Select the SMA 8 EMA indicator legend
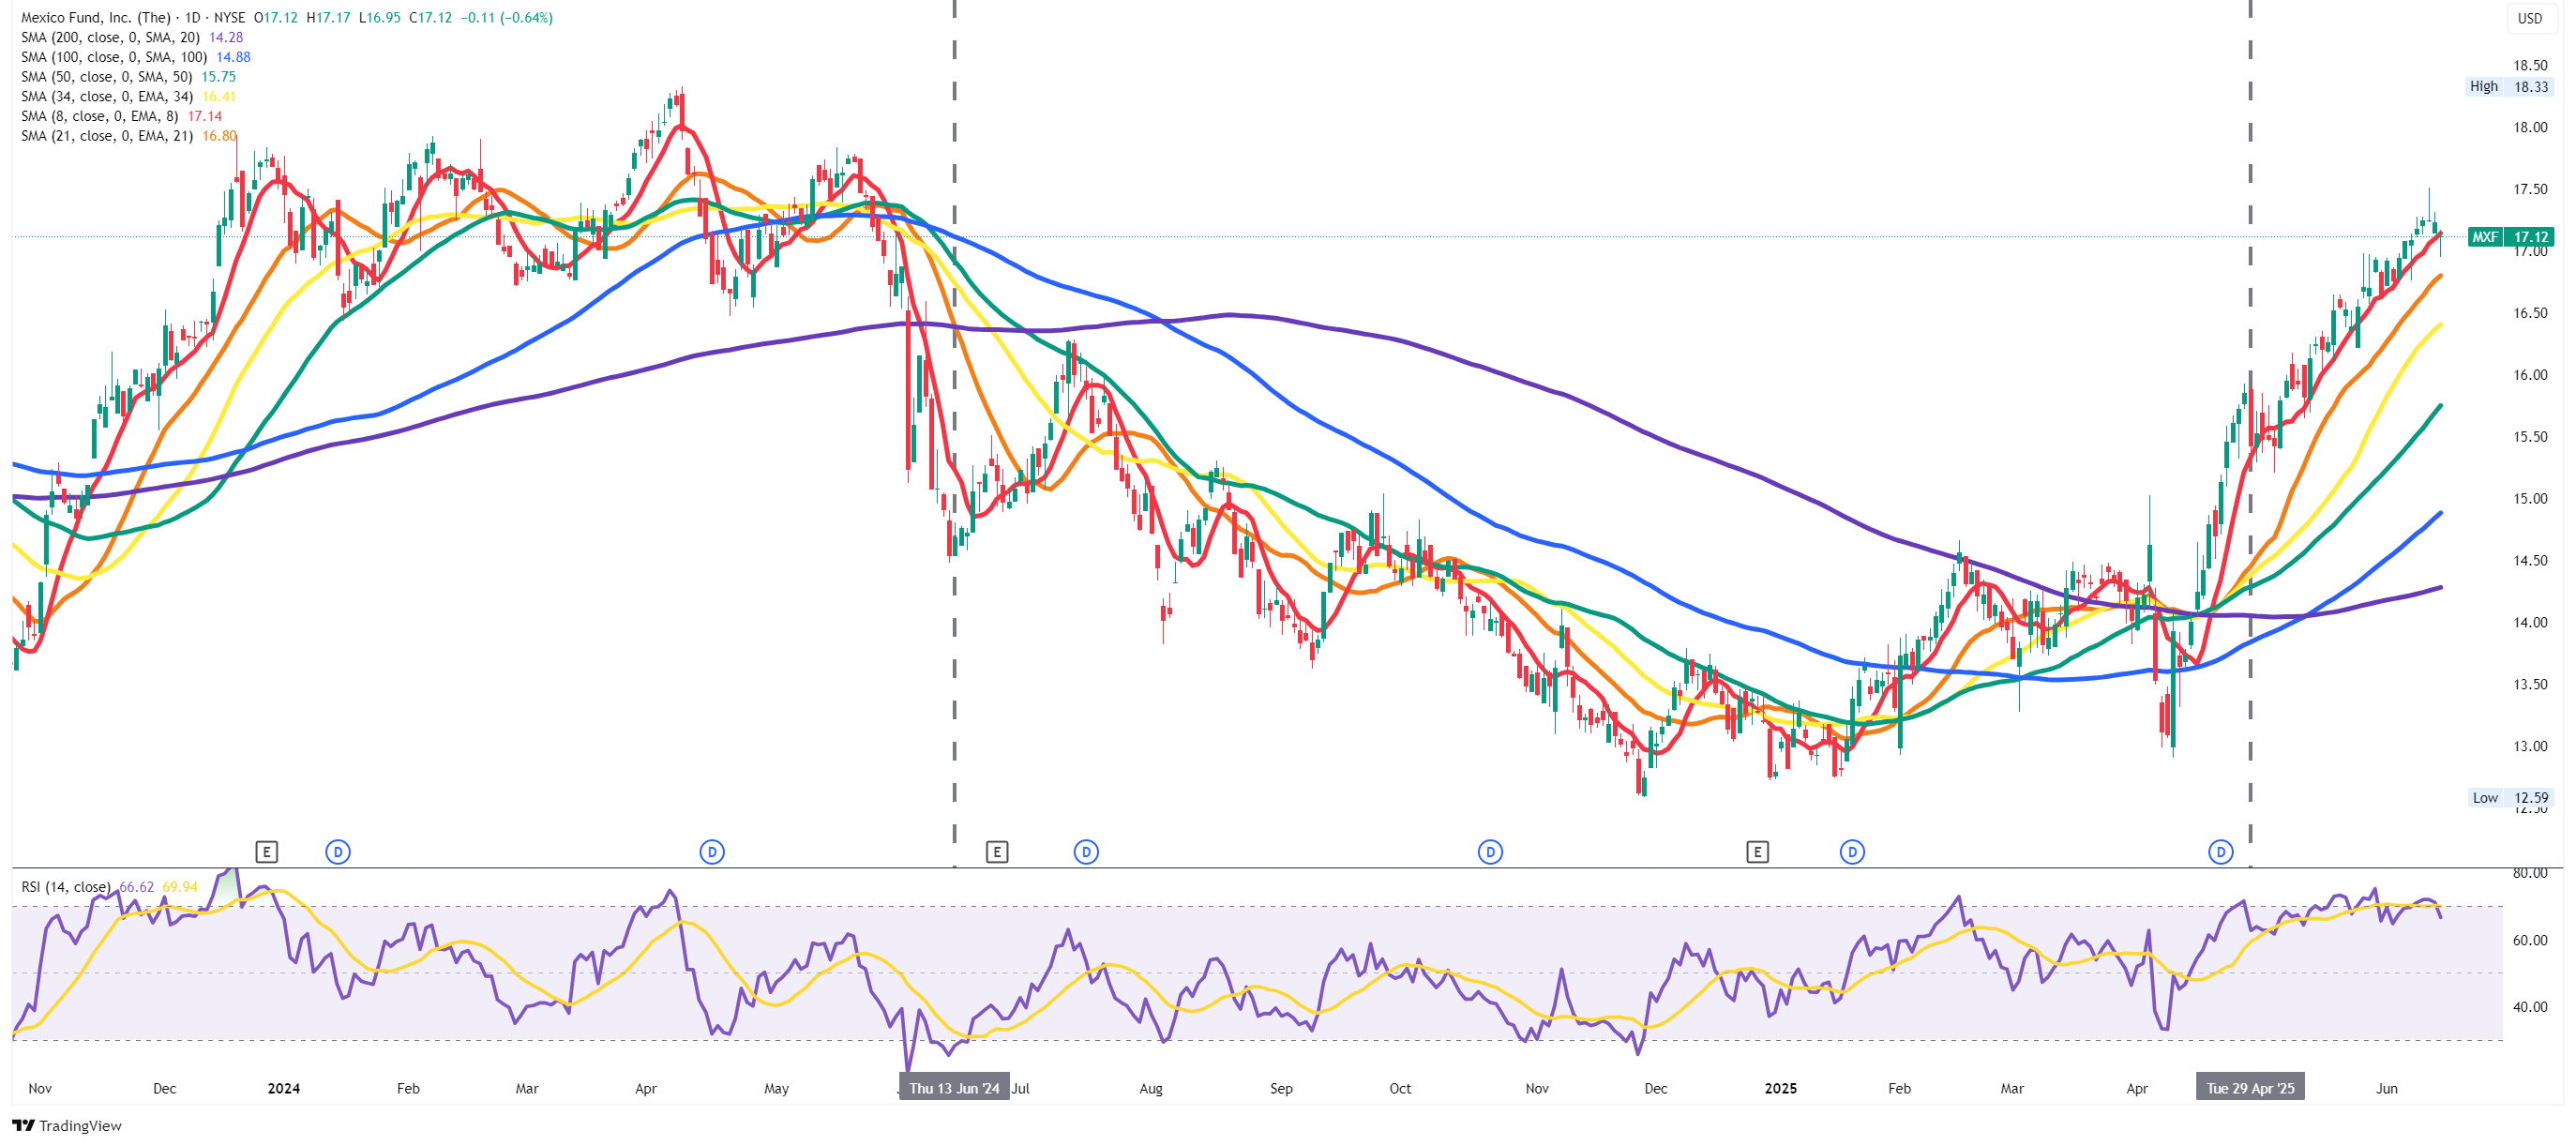Screen dimensions: 2576x1146 100,116
